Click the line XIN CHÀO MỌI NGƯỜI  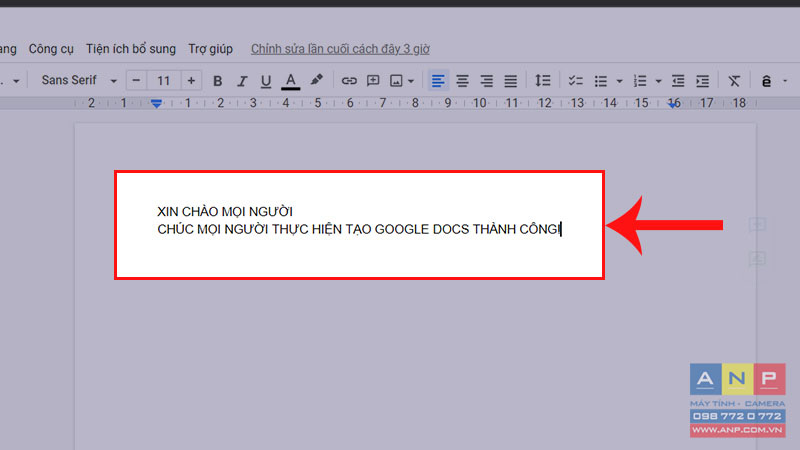225,211
